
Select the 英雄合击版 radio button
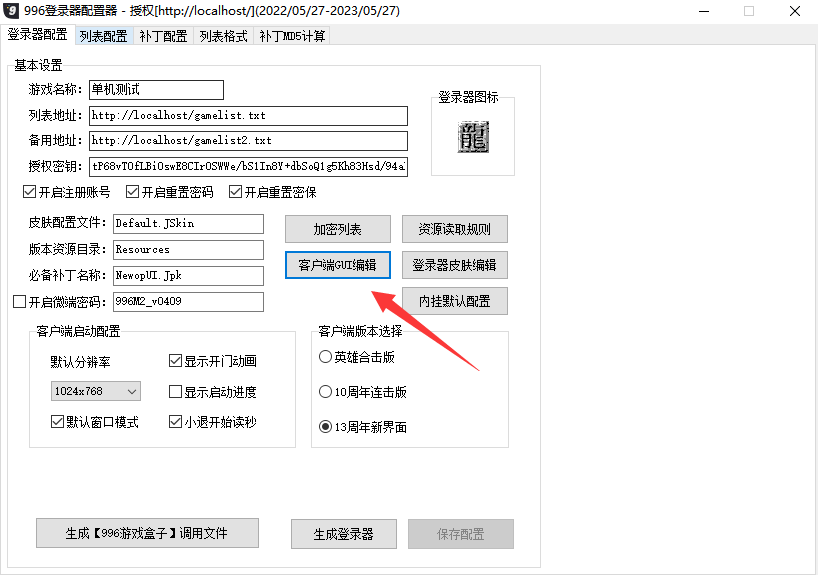click(325, 357)
